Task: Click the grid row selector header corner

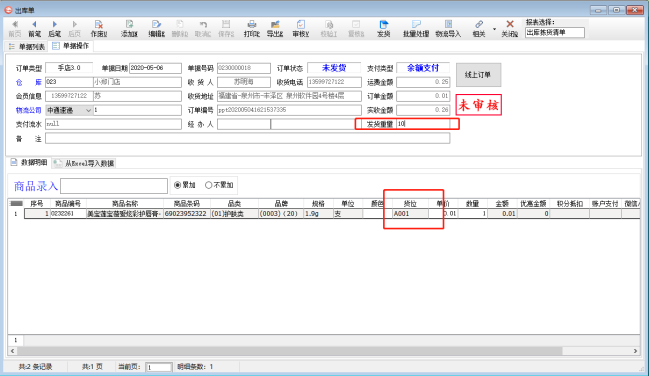Action: 16,203
